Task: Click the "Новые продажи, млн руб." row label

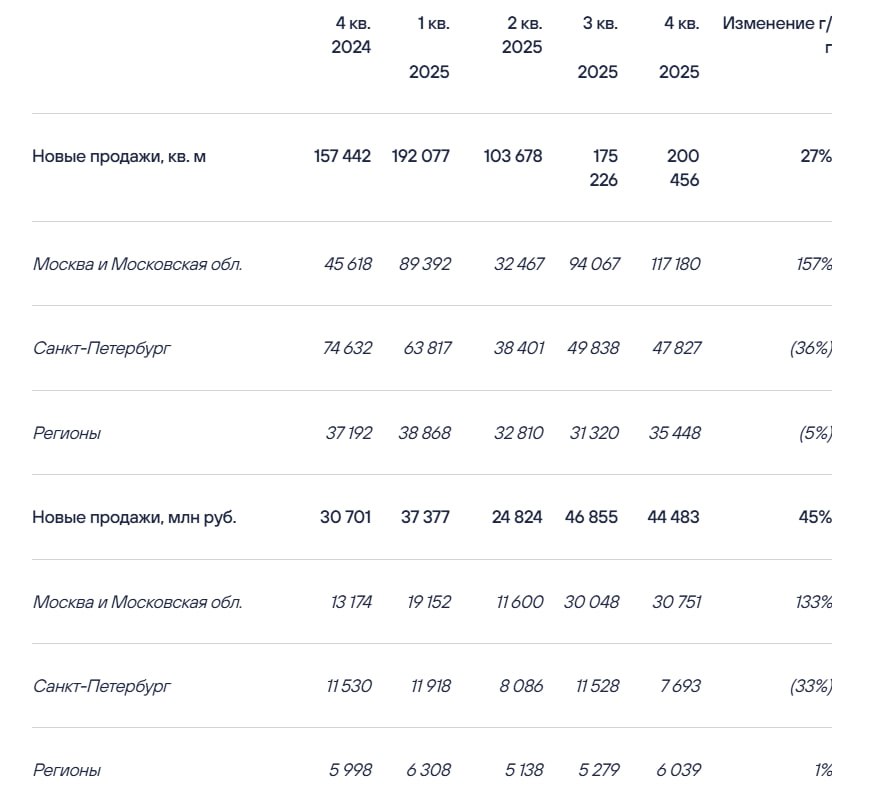Action: (x=134, y=517)
